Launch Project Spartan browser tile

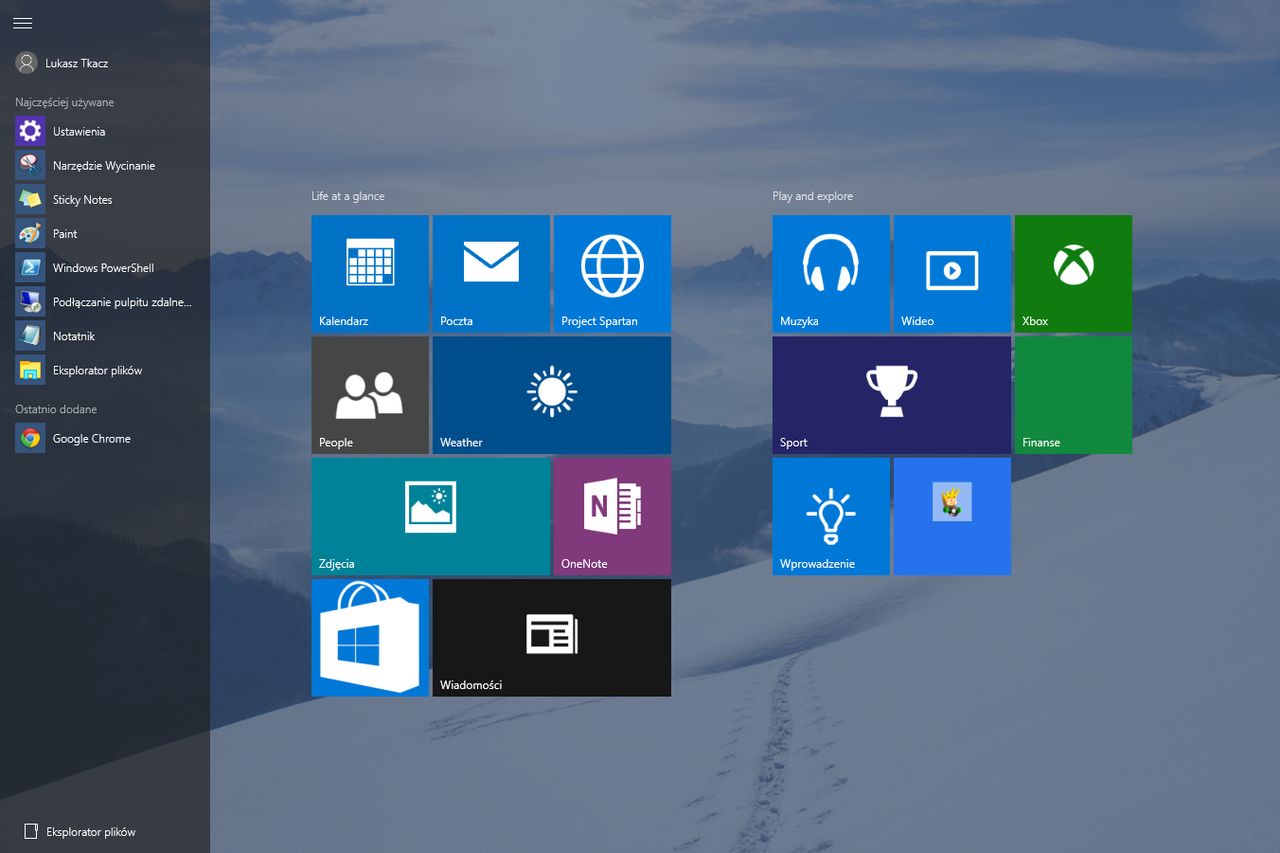pos(612,273)
